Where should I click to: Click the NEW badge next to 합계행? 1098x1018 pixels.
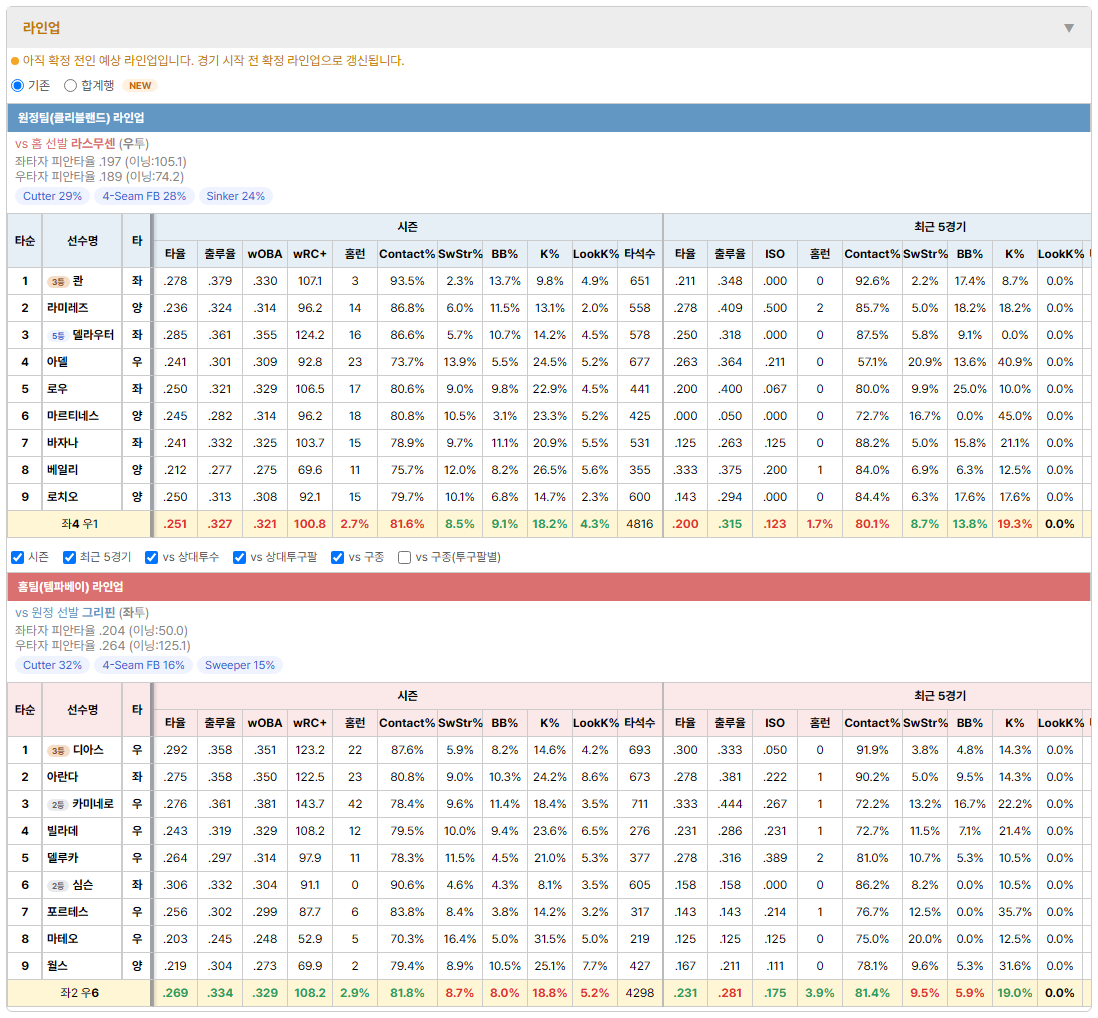(140, 85)
